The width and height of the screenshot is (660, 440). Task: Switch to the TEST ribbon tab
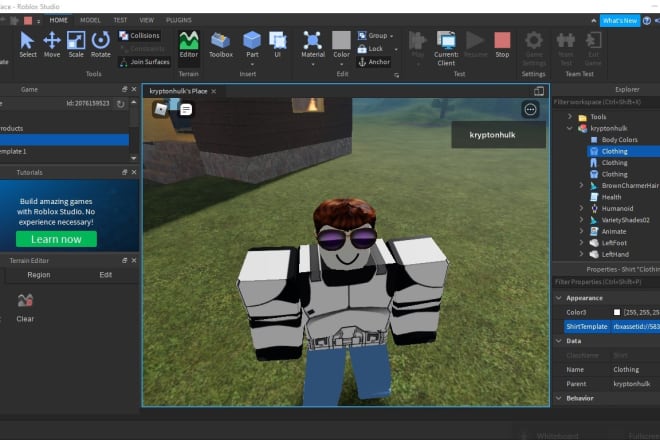120,20
